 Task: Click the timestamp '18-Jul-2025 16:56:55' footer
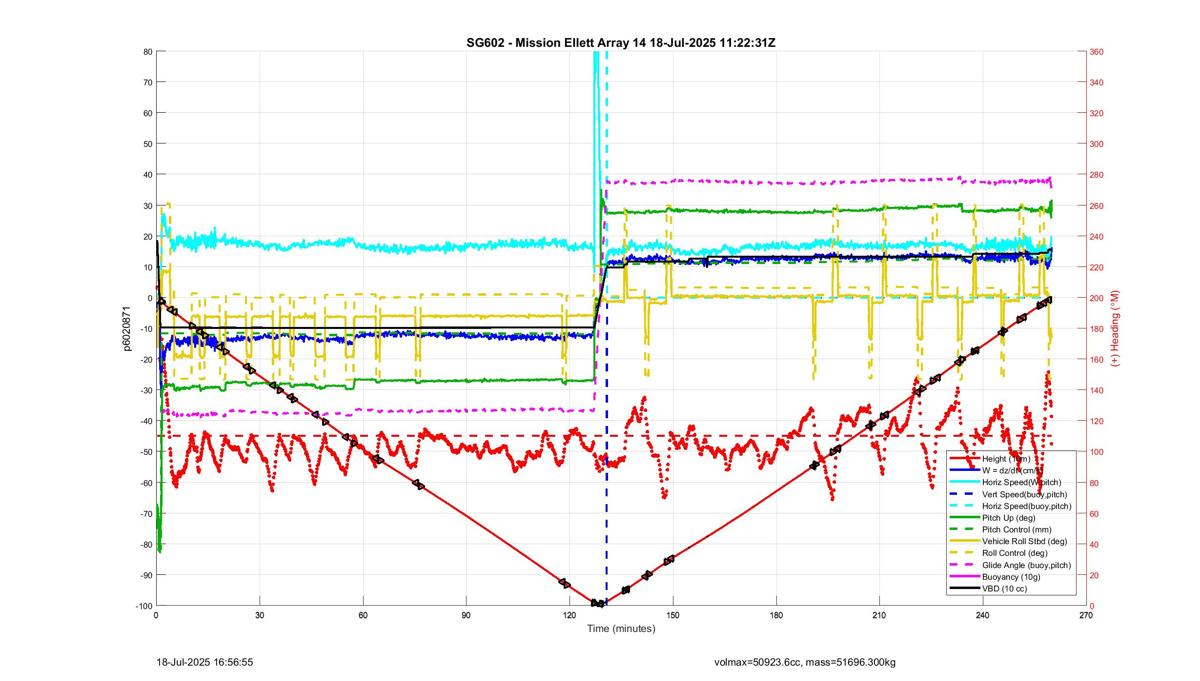pos(205,662)
